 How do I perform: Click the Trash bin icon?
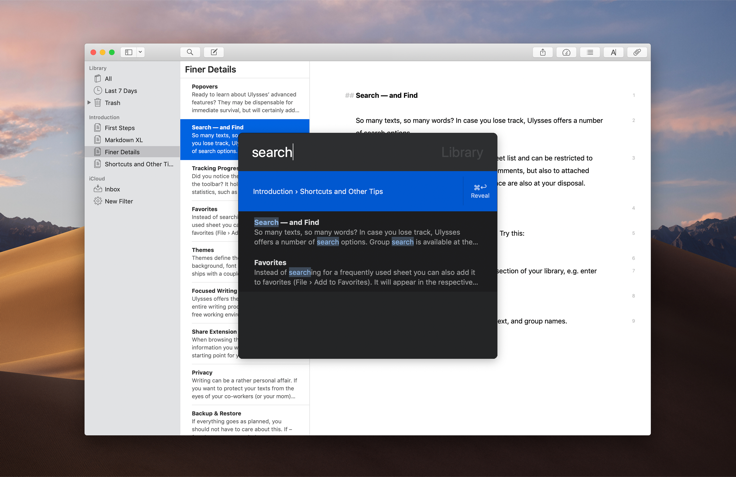click(98, 103)
